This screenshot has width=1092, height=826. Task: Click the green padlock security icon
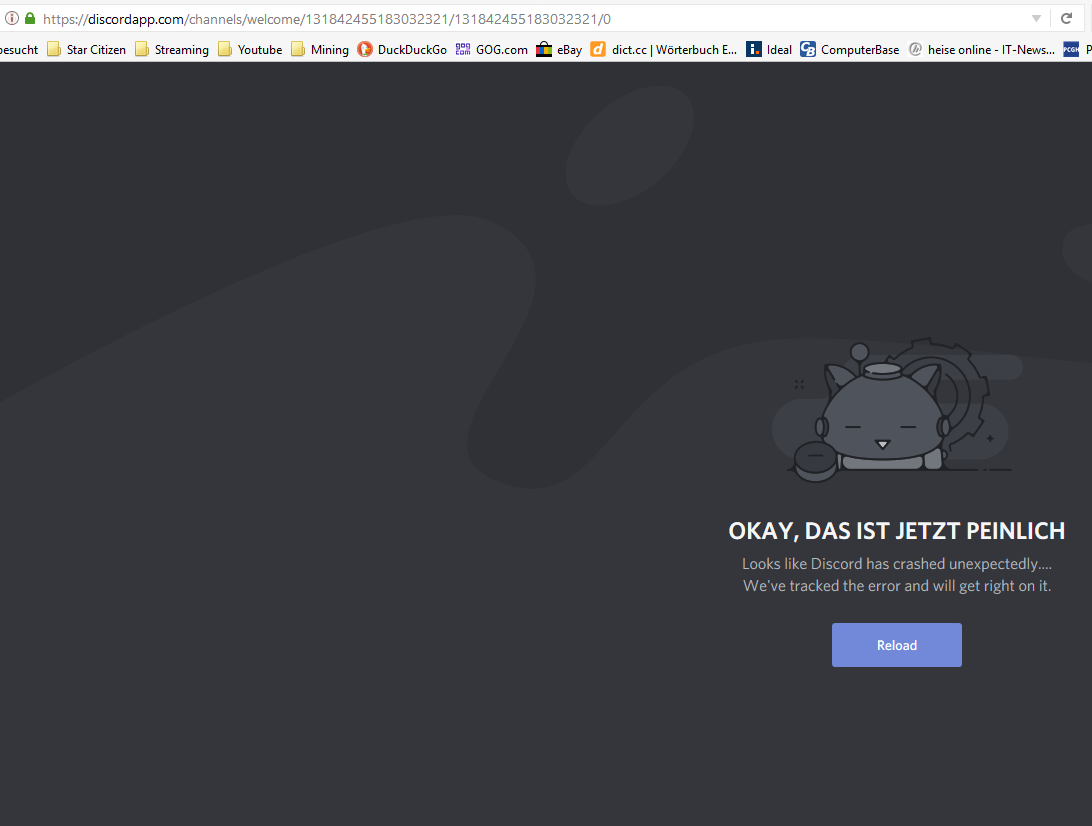30,18
